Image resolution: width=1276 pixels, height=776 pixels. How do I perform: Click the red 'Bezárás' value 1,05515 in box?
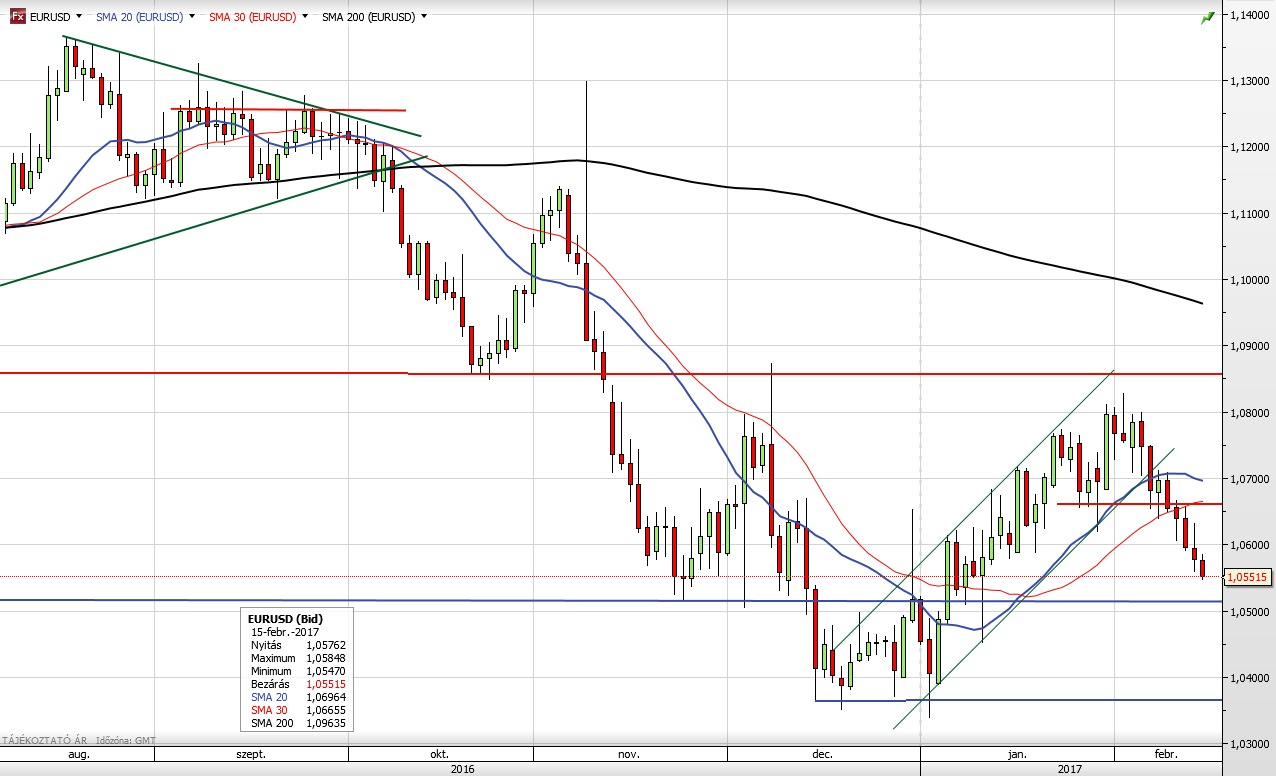pyautogui.click(x=325, y=684)
